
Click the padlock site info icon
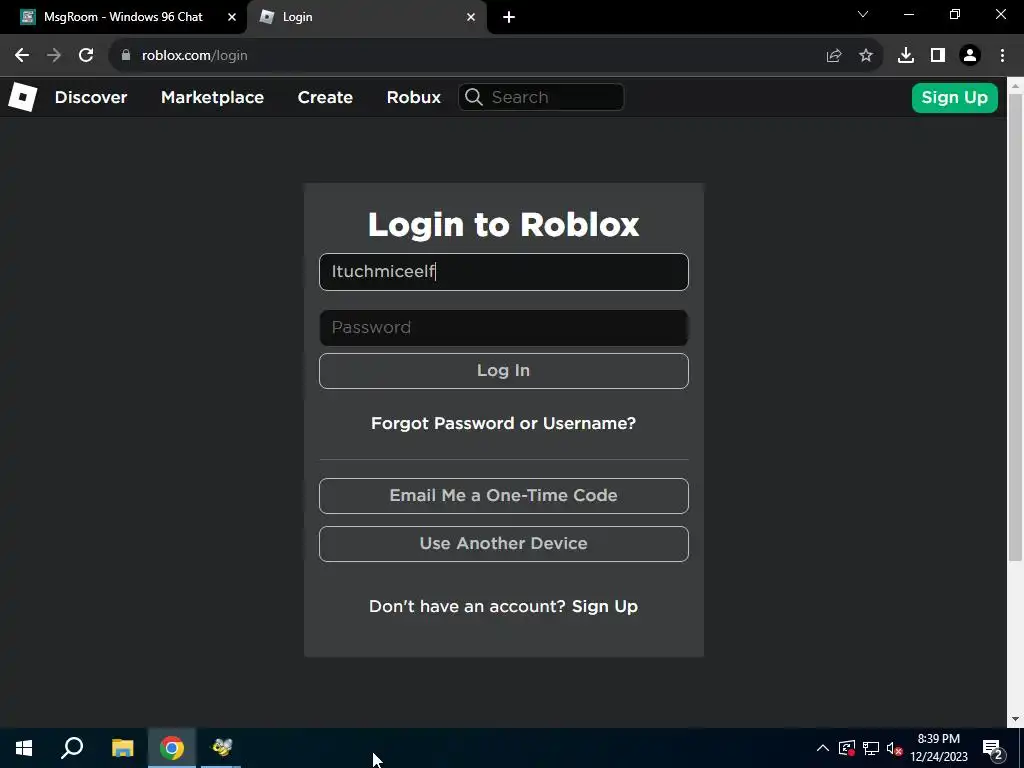126,56
